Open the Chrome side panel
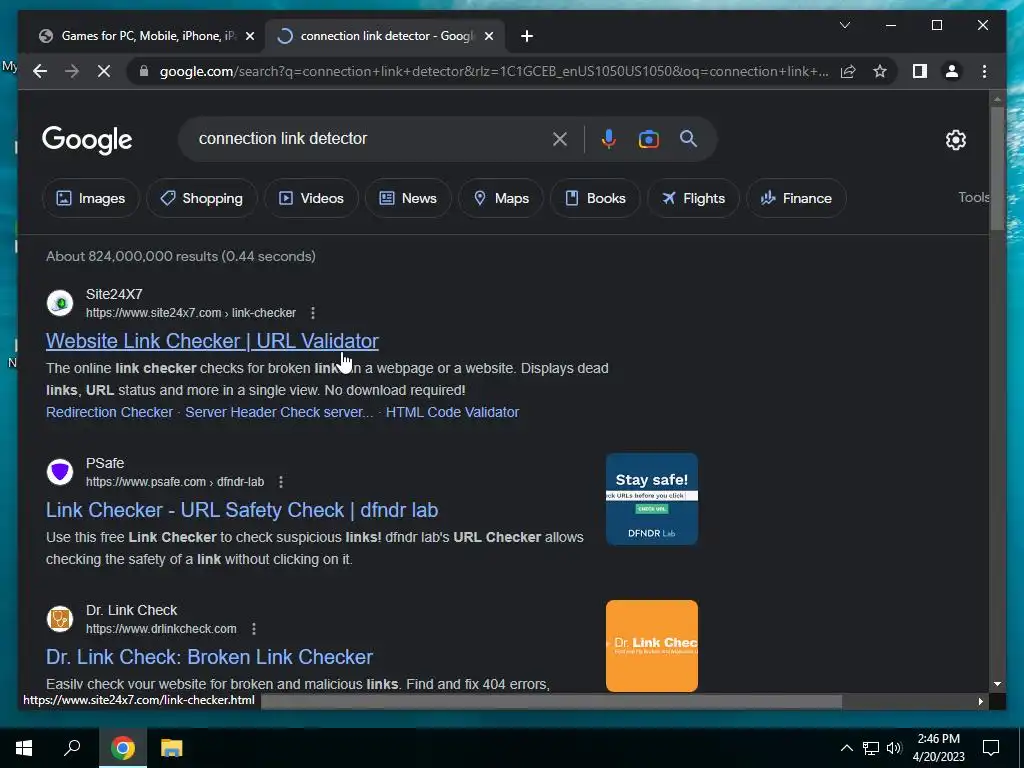Screen dimensions: 1024x768 point(920,71)
